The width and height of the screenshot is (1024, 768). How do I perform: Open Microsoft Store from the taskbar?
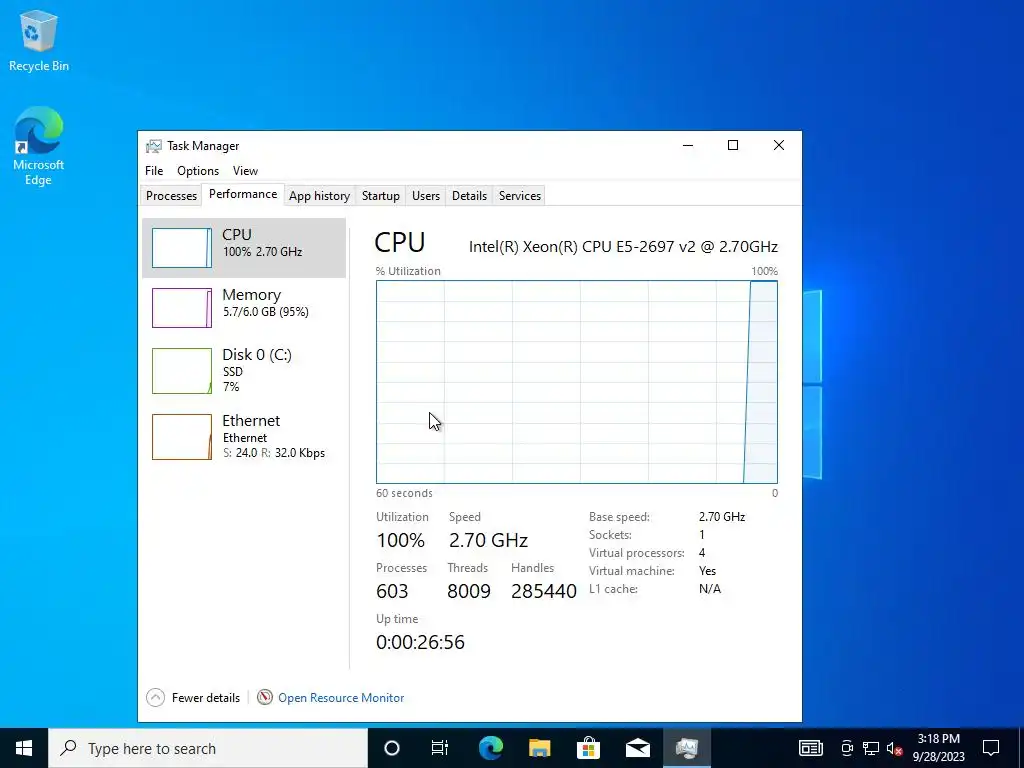tap(588, 748)
